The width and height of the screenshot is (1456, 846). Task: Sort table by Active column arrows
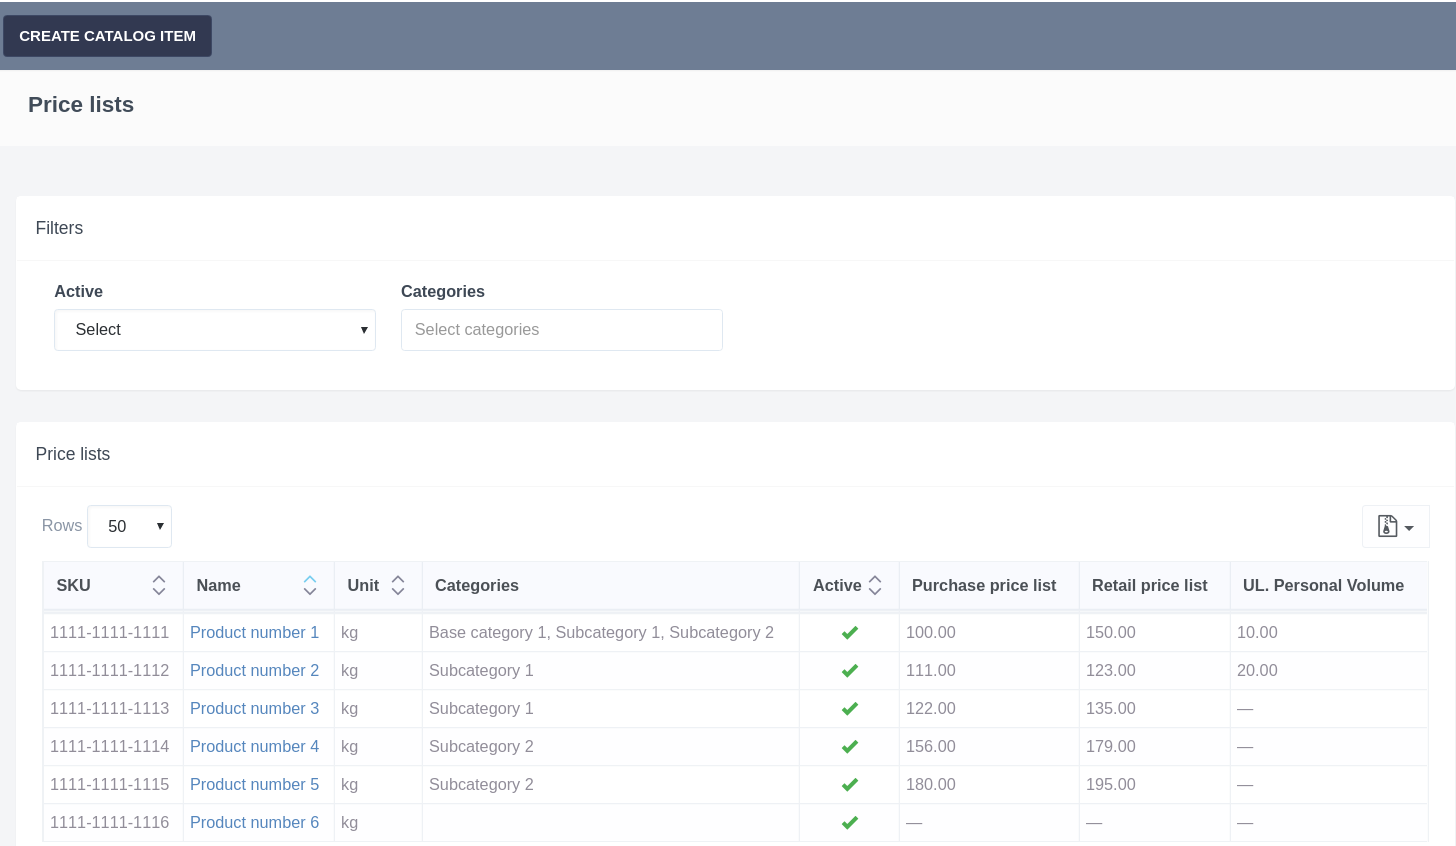875,586
